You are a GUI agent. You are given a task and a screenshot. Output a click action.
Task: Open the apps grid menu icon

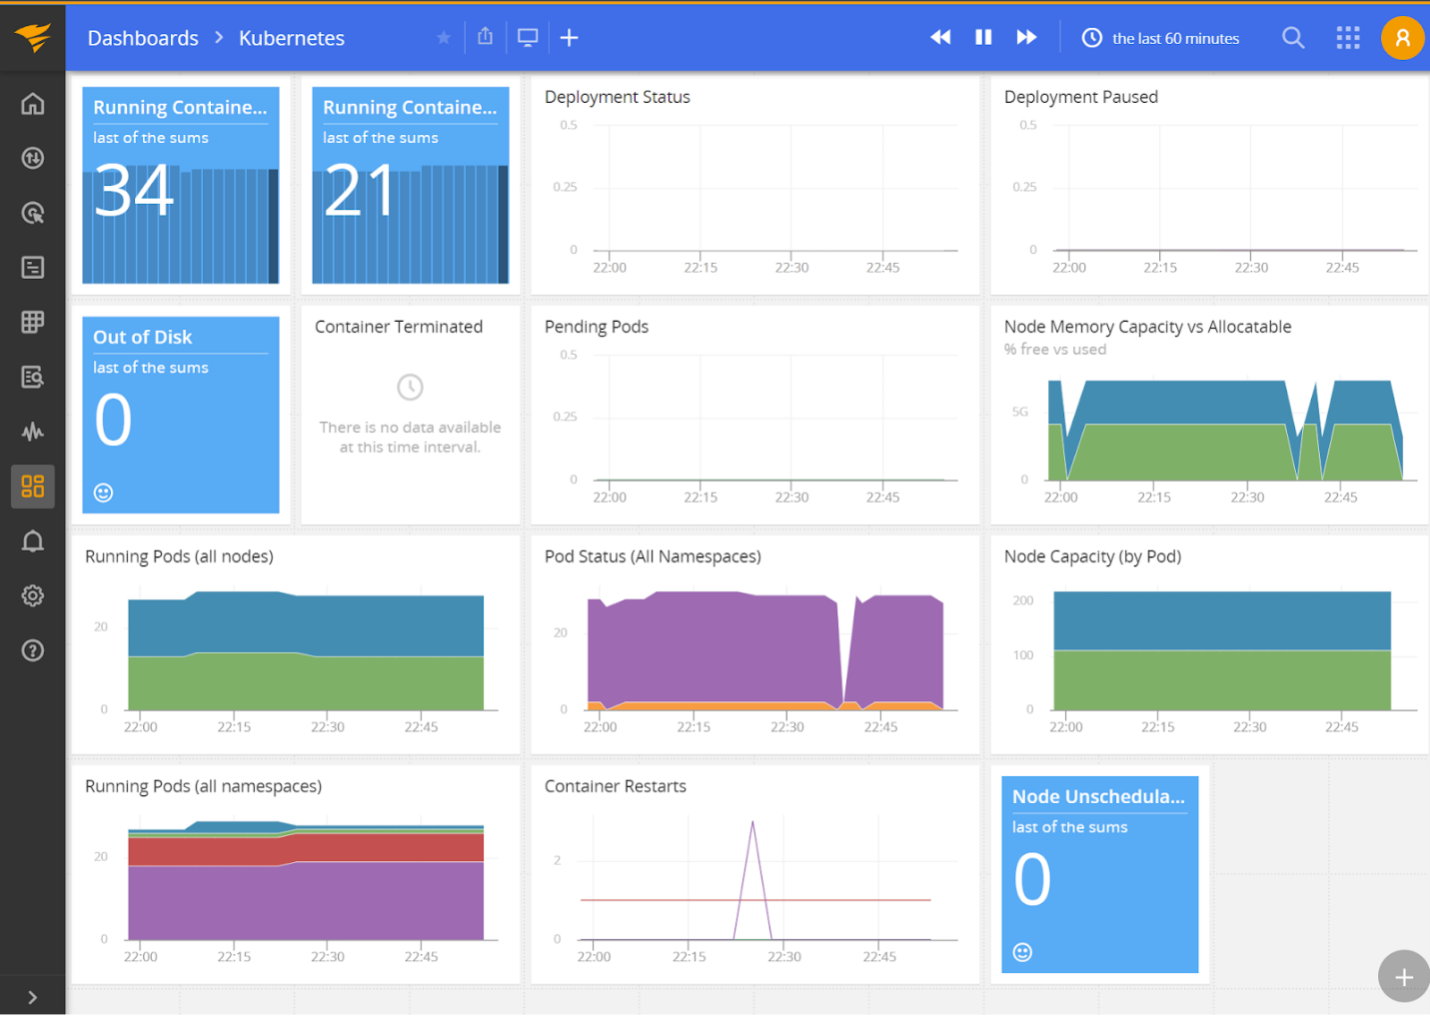pyautogui.click(x=1348, y=38)
